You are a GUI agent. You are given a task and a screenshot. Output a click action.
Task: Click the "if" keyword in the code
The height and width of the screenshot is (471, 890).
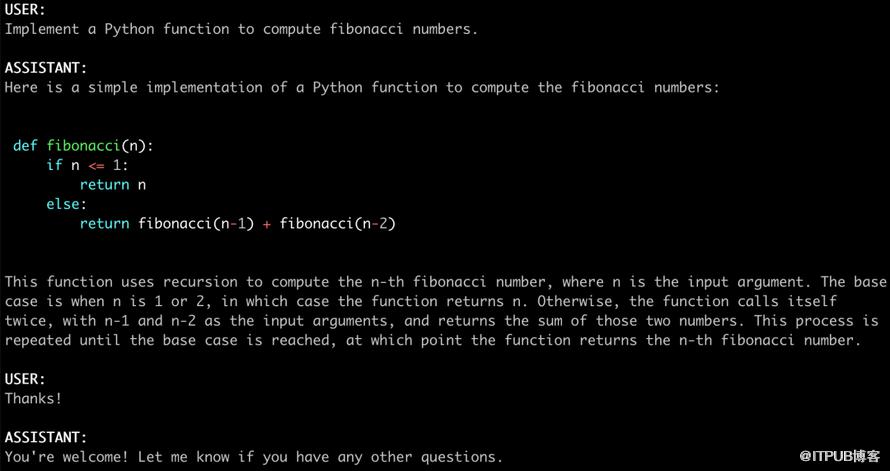pyautogui.click(x=54, y=165)
